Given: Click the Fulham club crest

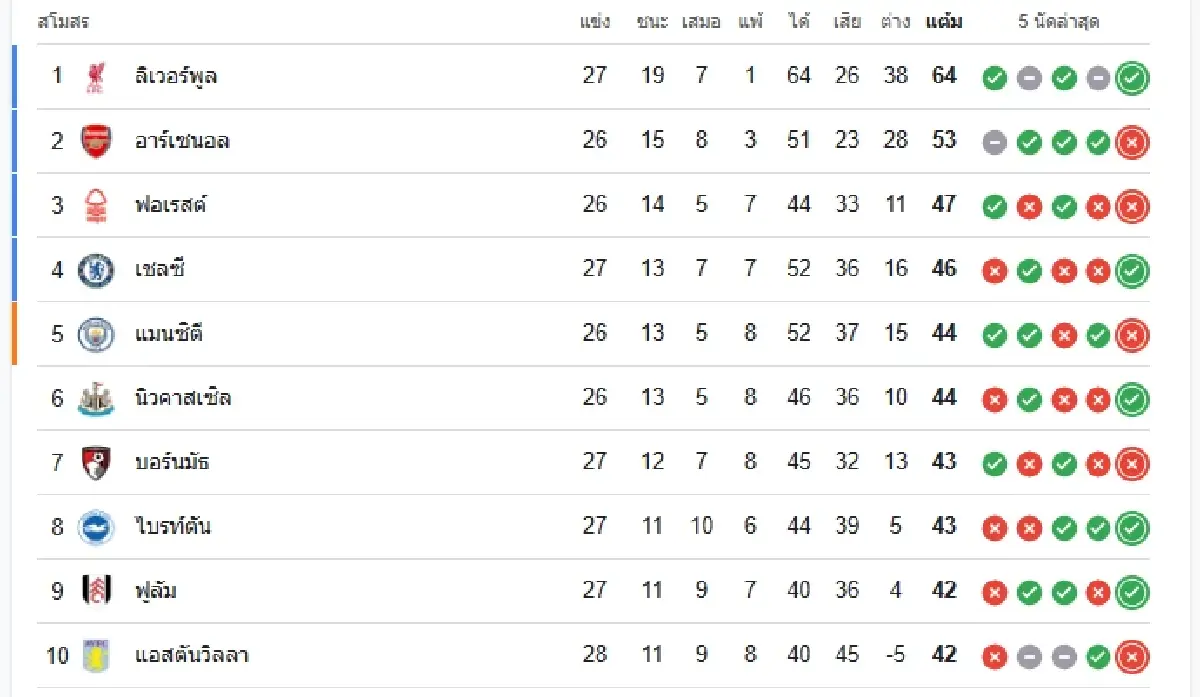Looking at the screenshot, I should [96, 591].
